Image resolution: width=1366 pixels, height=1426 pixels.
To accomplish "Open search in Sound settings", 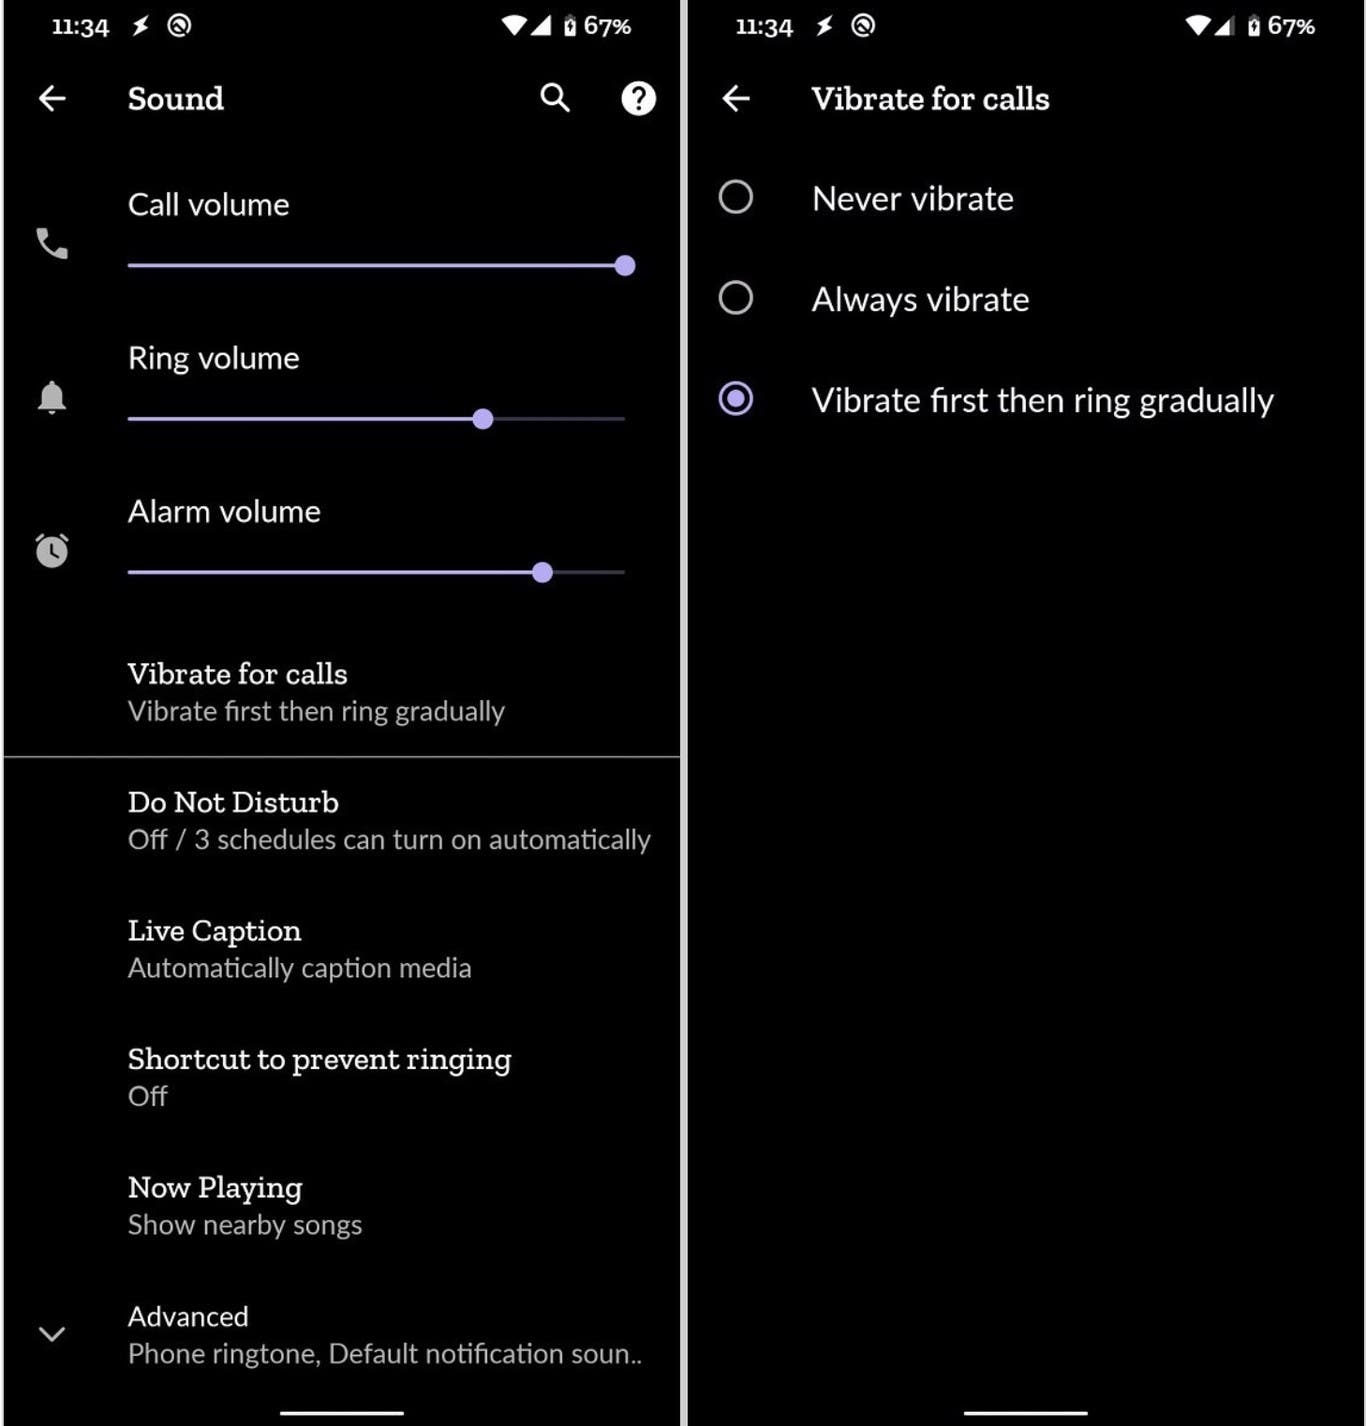I will [x=555, y=98].
